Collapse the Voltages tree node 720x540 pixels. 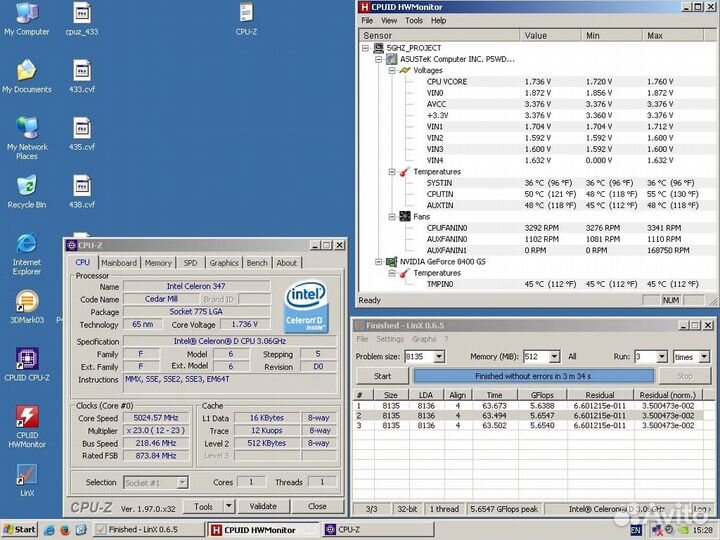pos(391,70)
